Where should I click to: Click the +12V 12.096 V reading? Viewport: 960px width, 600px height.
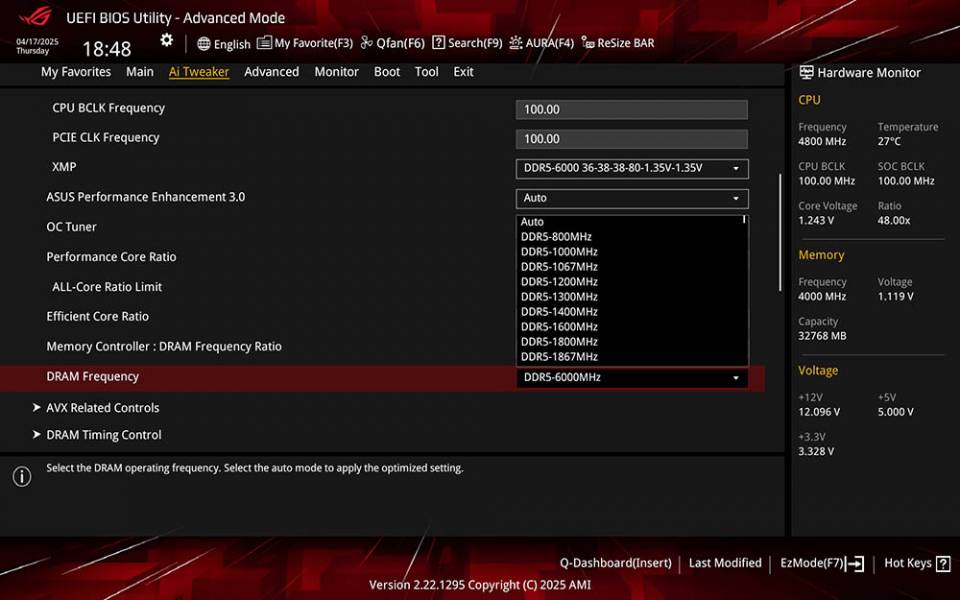pyautogui.click(x=819, y=412)
